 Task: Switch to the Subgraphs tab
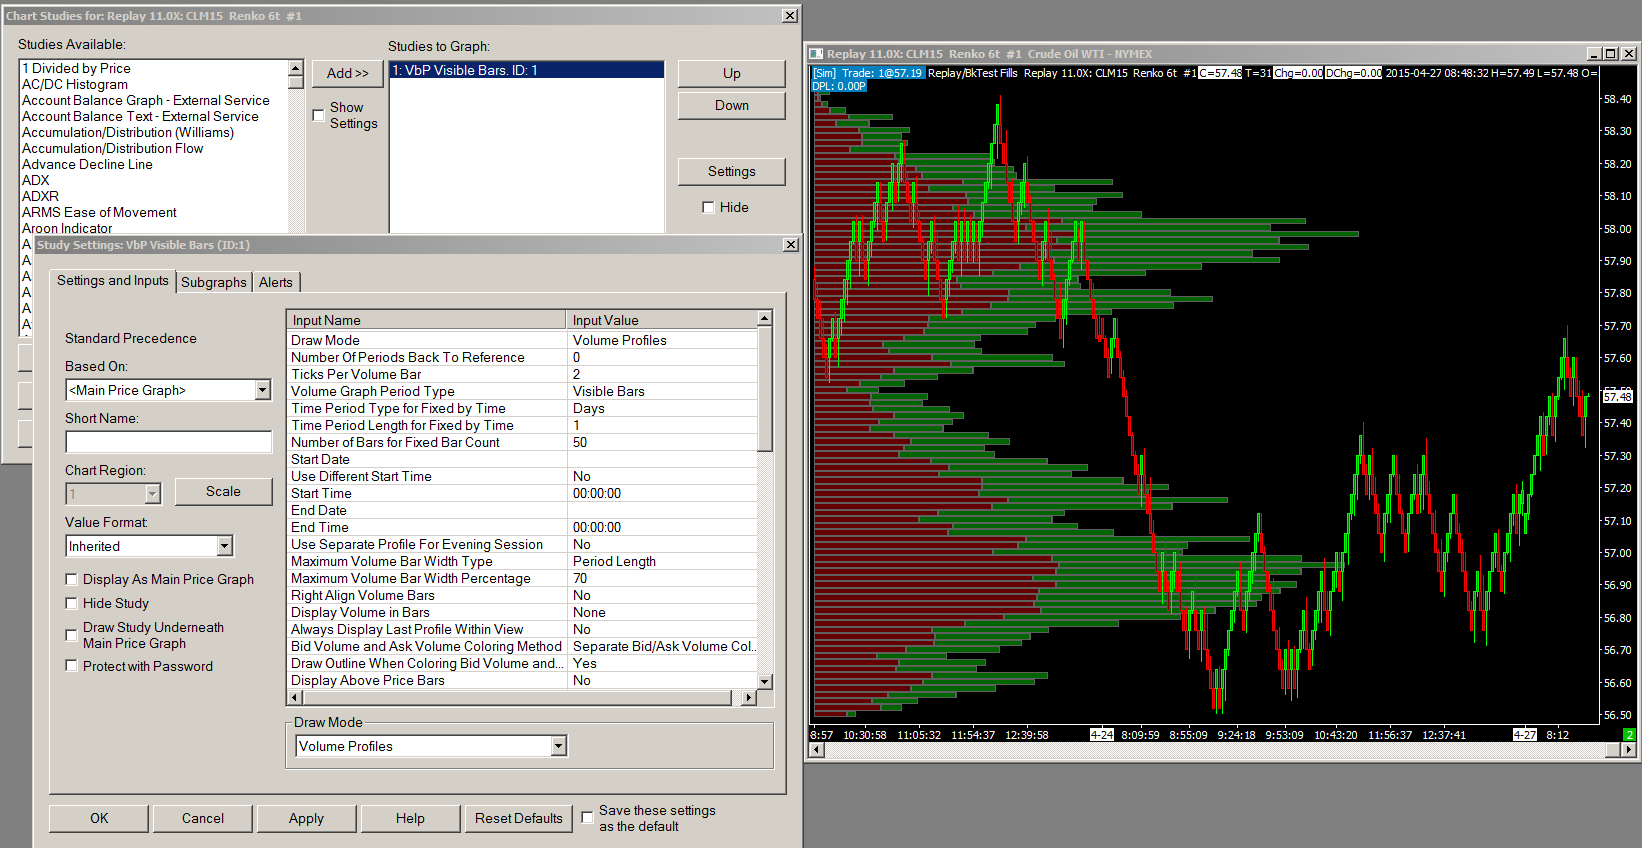point(213,283)
